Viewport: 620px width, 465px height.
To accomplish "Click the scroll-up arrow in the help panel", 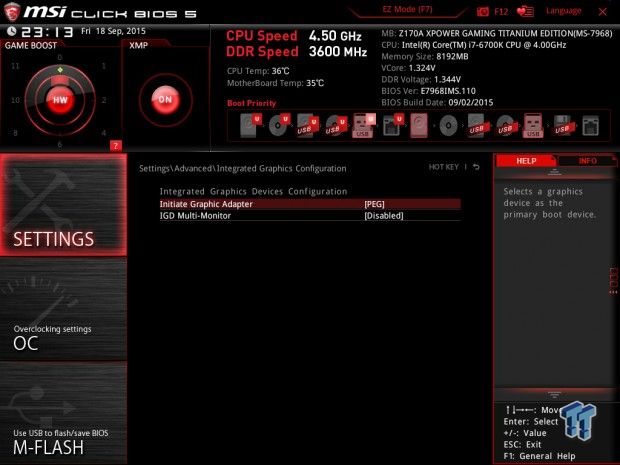I will click(x=554, y=172).
